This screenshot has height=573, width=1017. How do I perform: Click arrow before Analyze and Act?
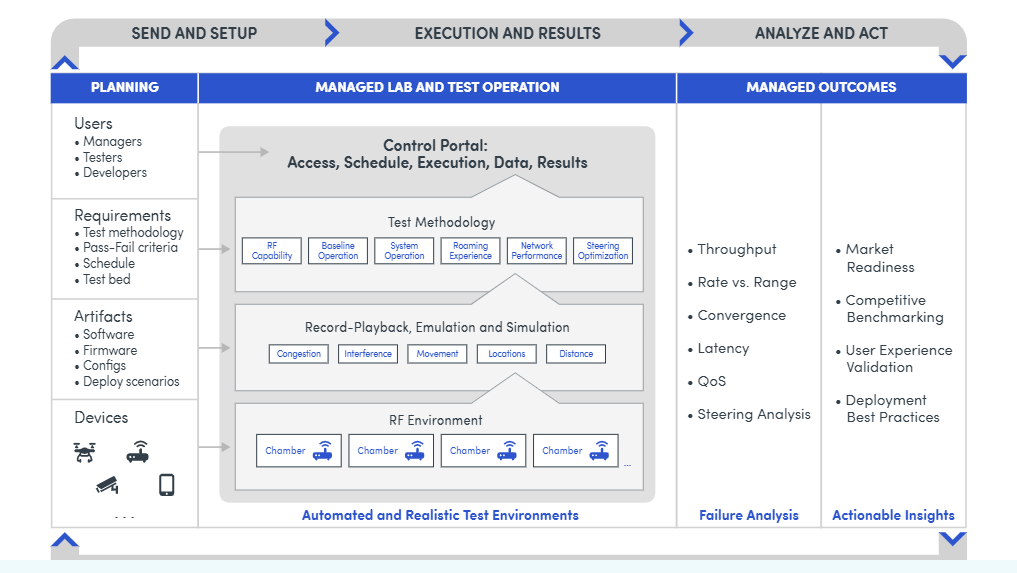686,33
